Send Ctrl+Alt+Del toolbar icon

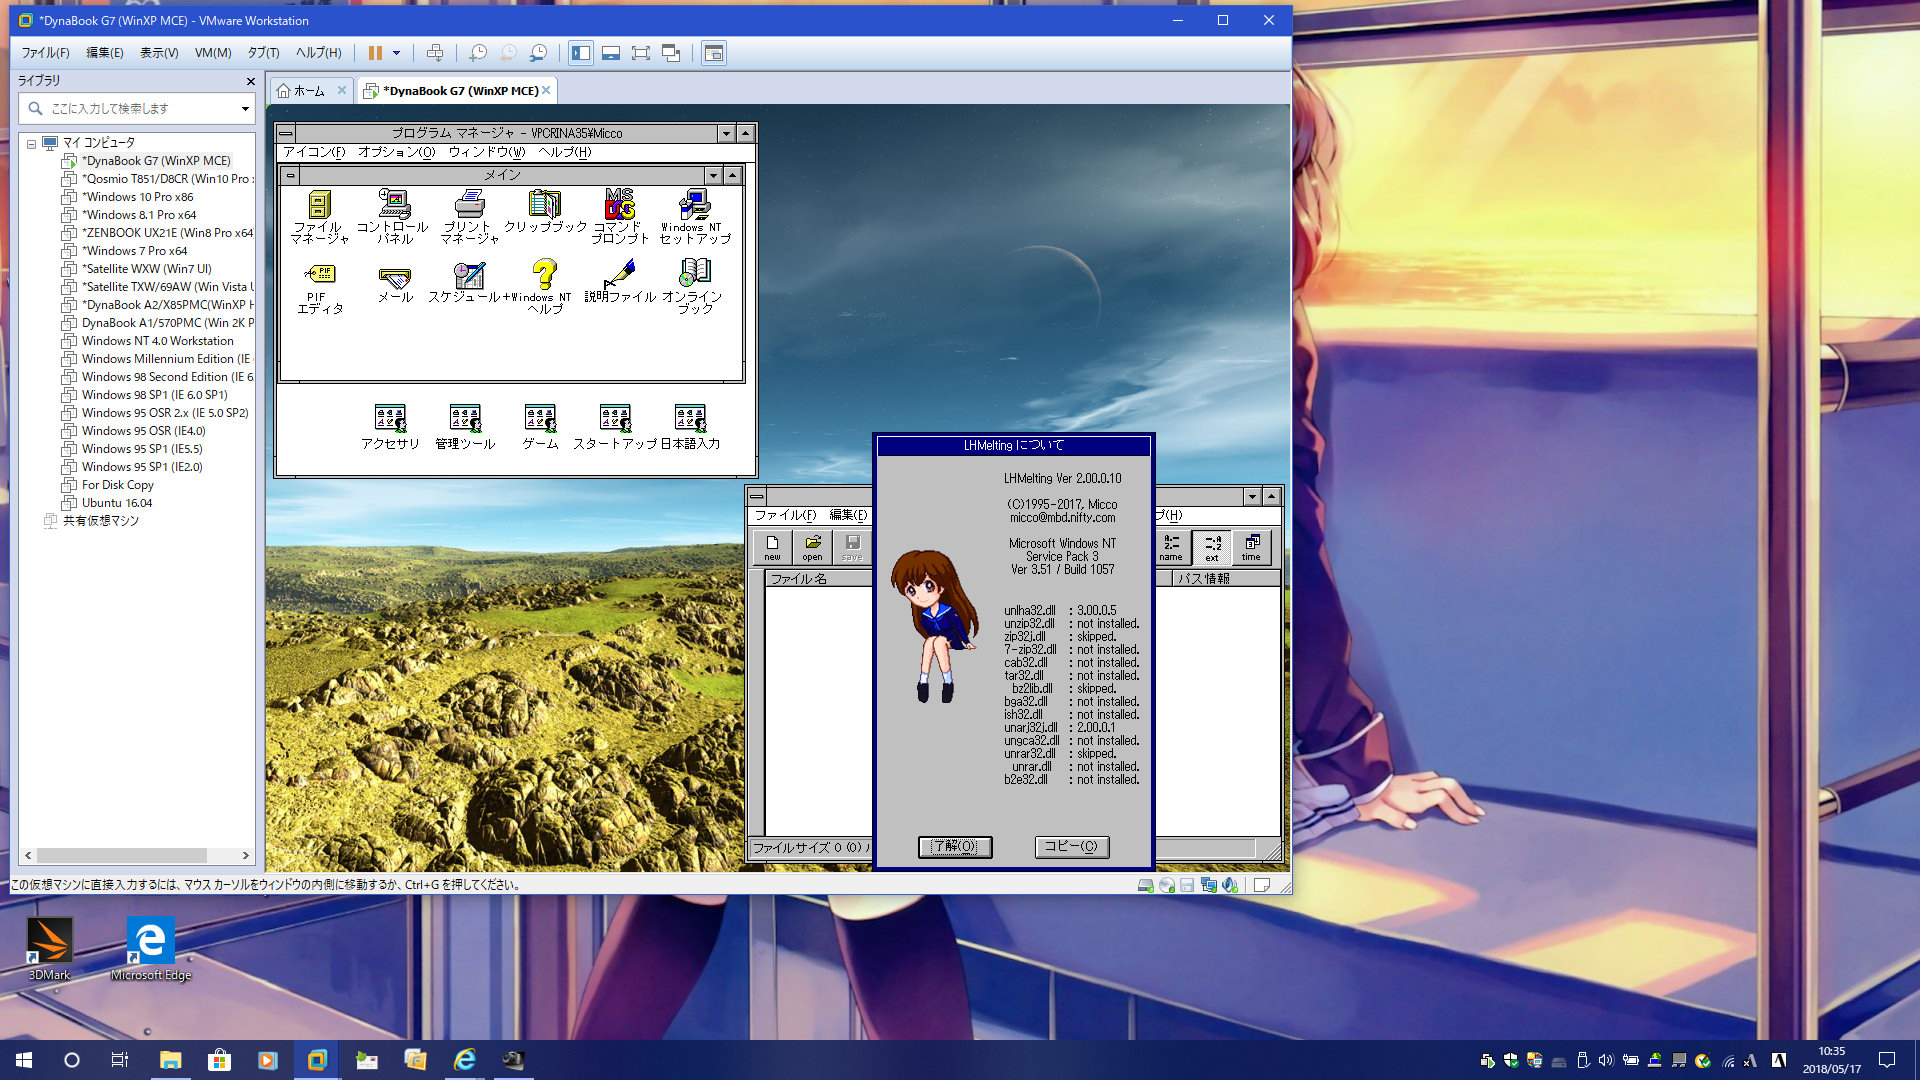click(x=435, y=53)
